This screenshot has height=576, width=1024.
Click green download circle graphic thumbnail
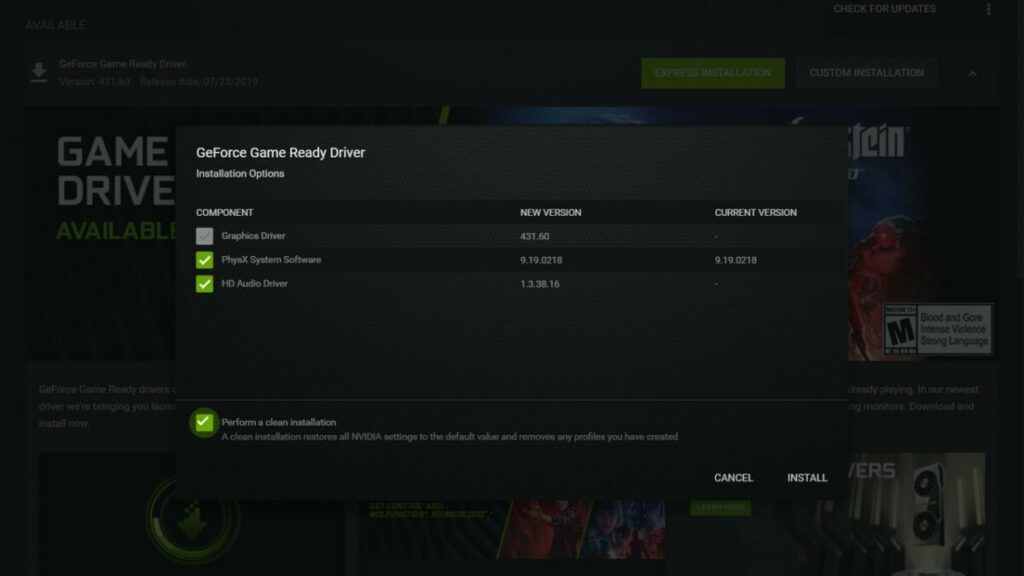point(193,519)
